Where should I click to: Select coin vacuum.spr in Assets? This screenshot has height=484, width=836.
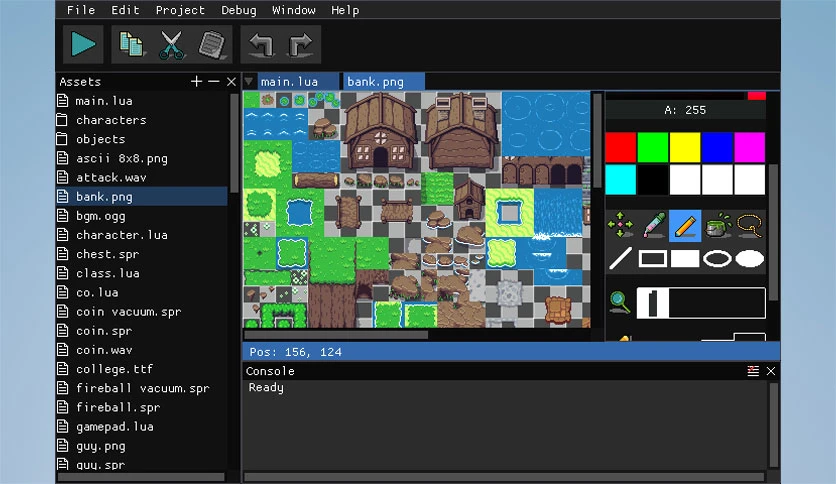tap(142, 312)
